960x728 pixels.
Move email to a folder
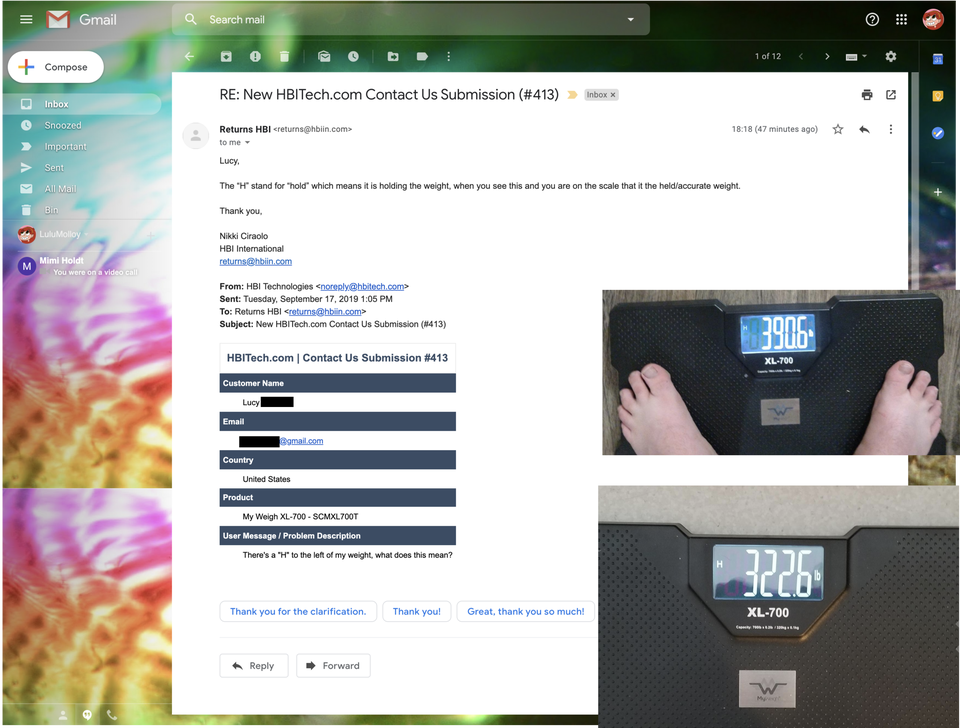coord(393,56)
